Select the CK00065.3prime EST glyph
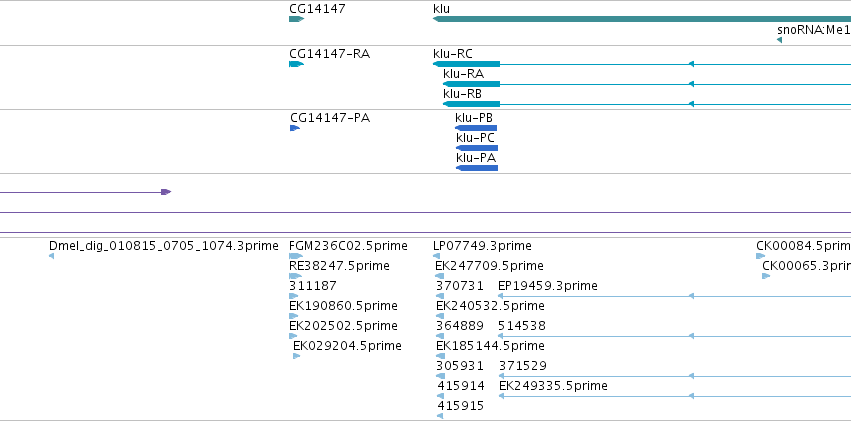Screen dimensions: 851x421 point(766,276)
